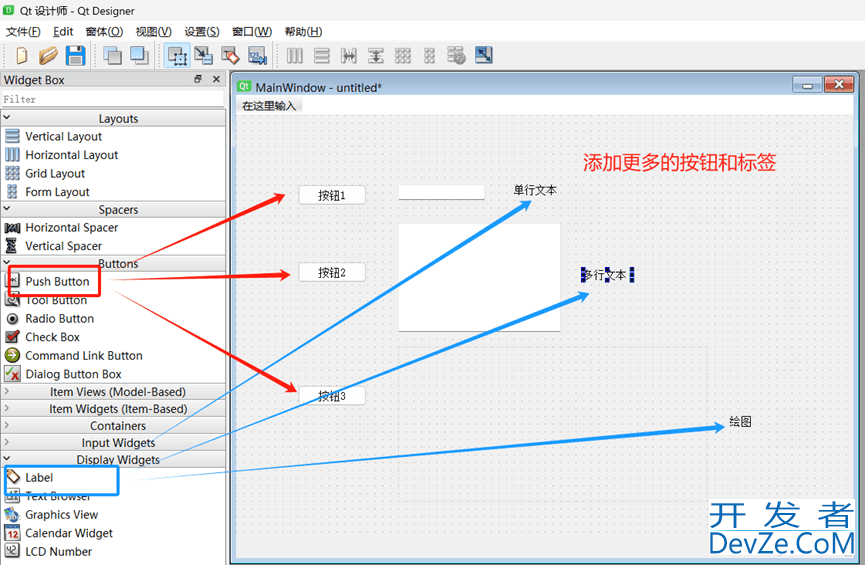Image resolution: width=865 pixels, height=565 pixels.
Task: Activate Edit Widgets mode icon
Action: point(177,56)
